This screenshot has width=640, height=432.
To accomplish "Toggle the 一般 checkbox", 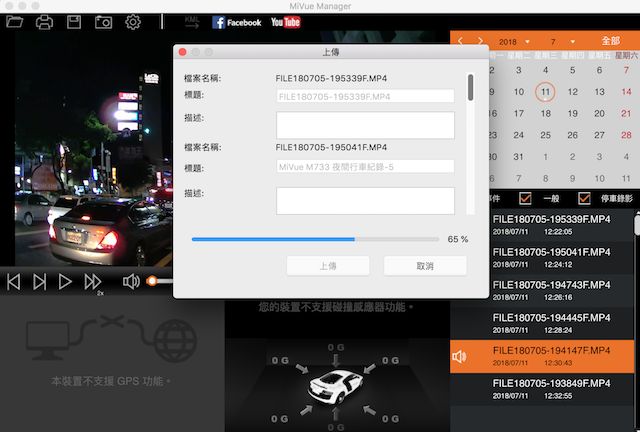I will (x=525, y=198).
